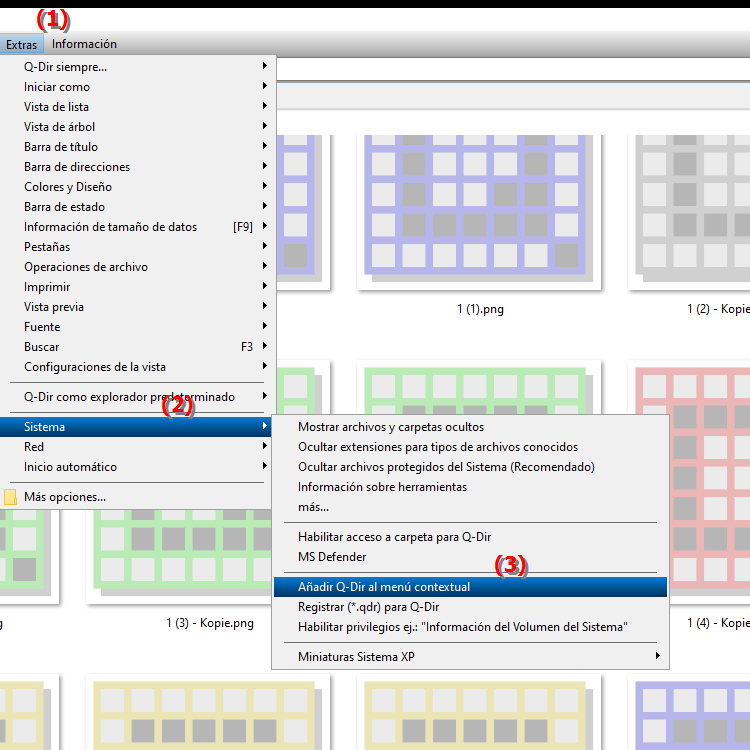Open the Imprimir submenu

click(138, 287)
